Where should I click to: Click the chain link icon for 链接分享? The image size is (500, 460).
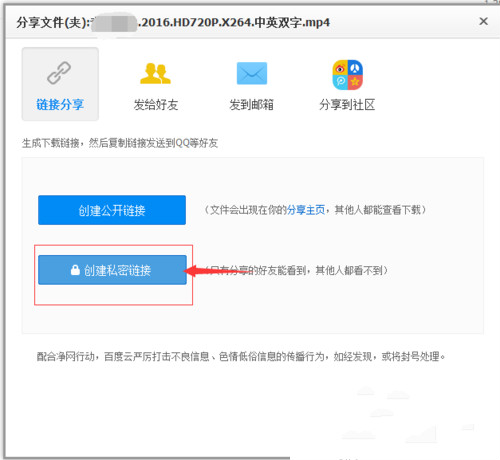coord(59,73)
